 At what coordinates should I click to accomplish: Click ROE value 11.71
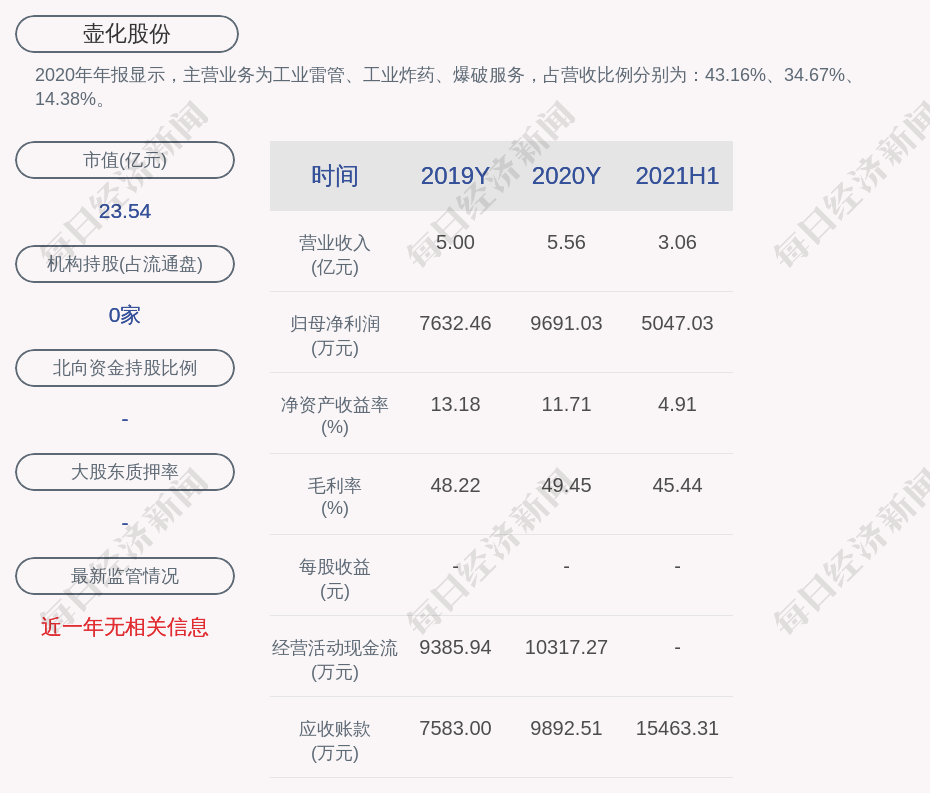coord(566,405)
